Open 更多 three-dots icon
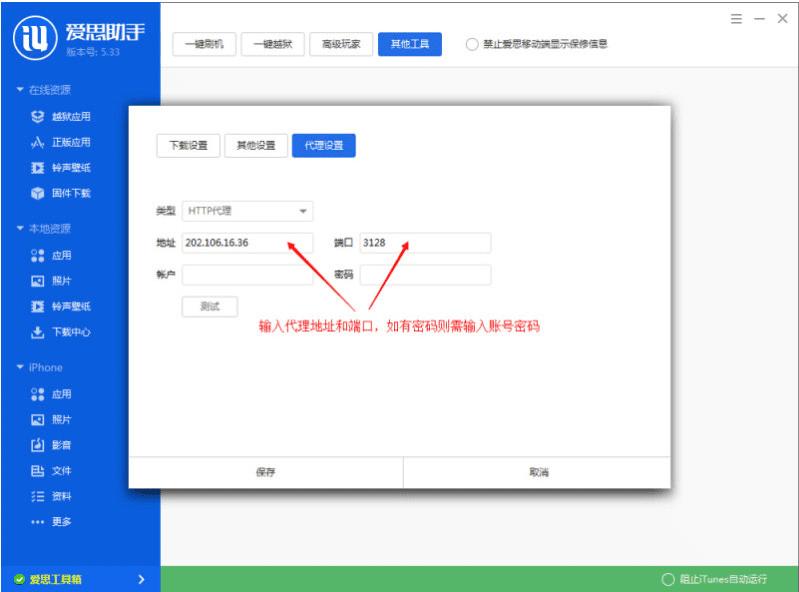 coord(37,522)
